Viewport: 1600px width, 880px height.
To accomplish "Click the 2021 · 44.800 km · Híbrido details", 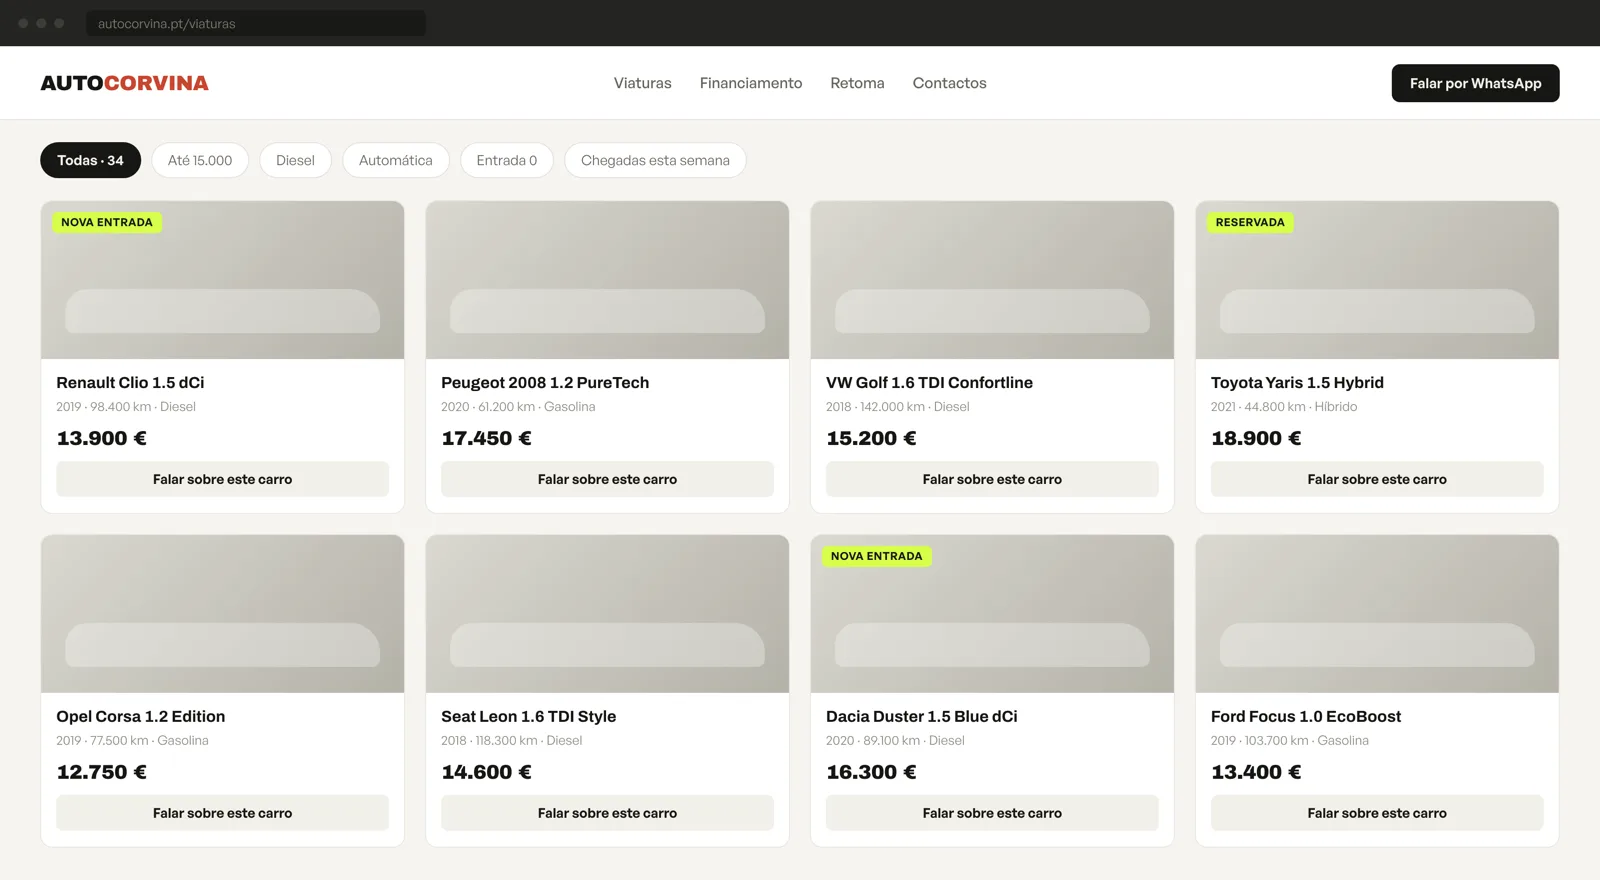I will pyautogui.click(x=1284, y=407).
